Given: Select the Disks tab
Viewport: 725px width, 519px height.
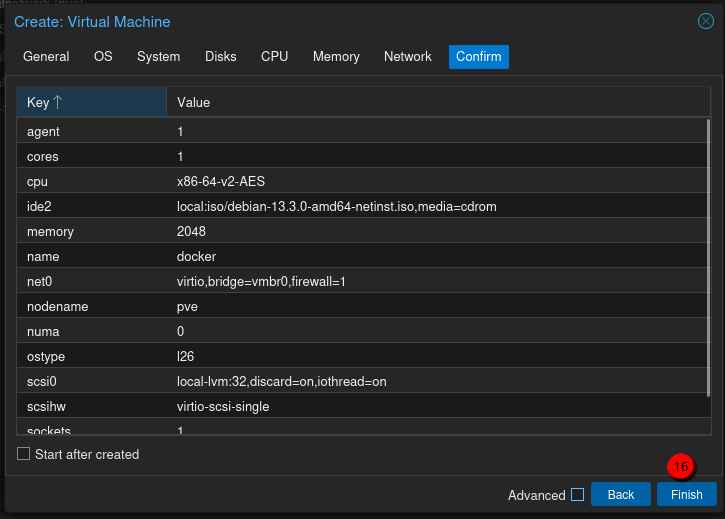Looking at the screenshot, I should pos(221,57).
